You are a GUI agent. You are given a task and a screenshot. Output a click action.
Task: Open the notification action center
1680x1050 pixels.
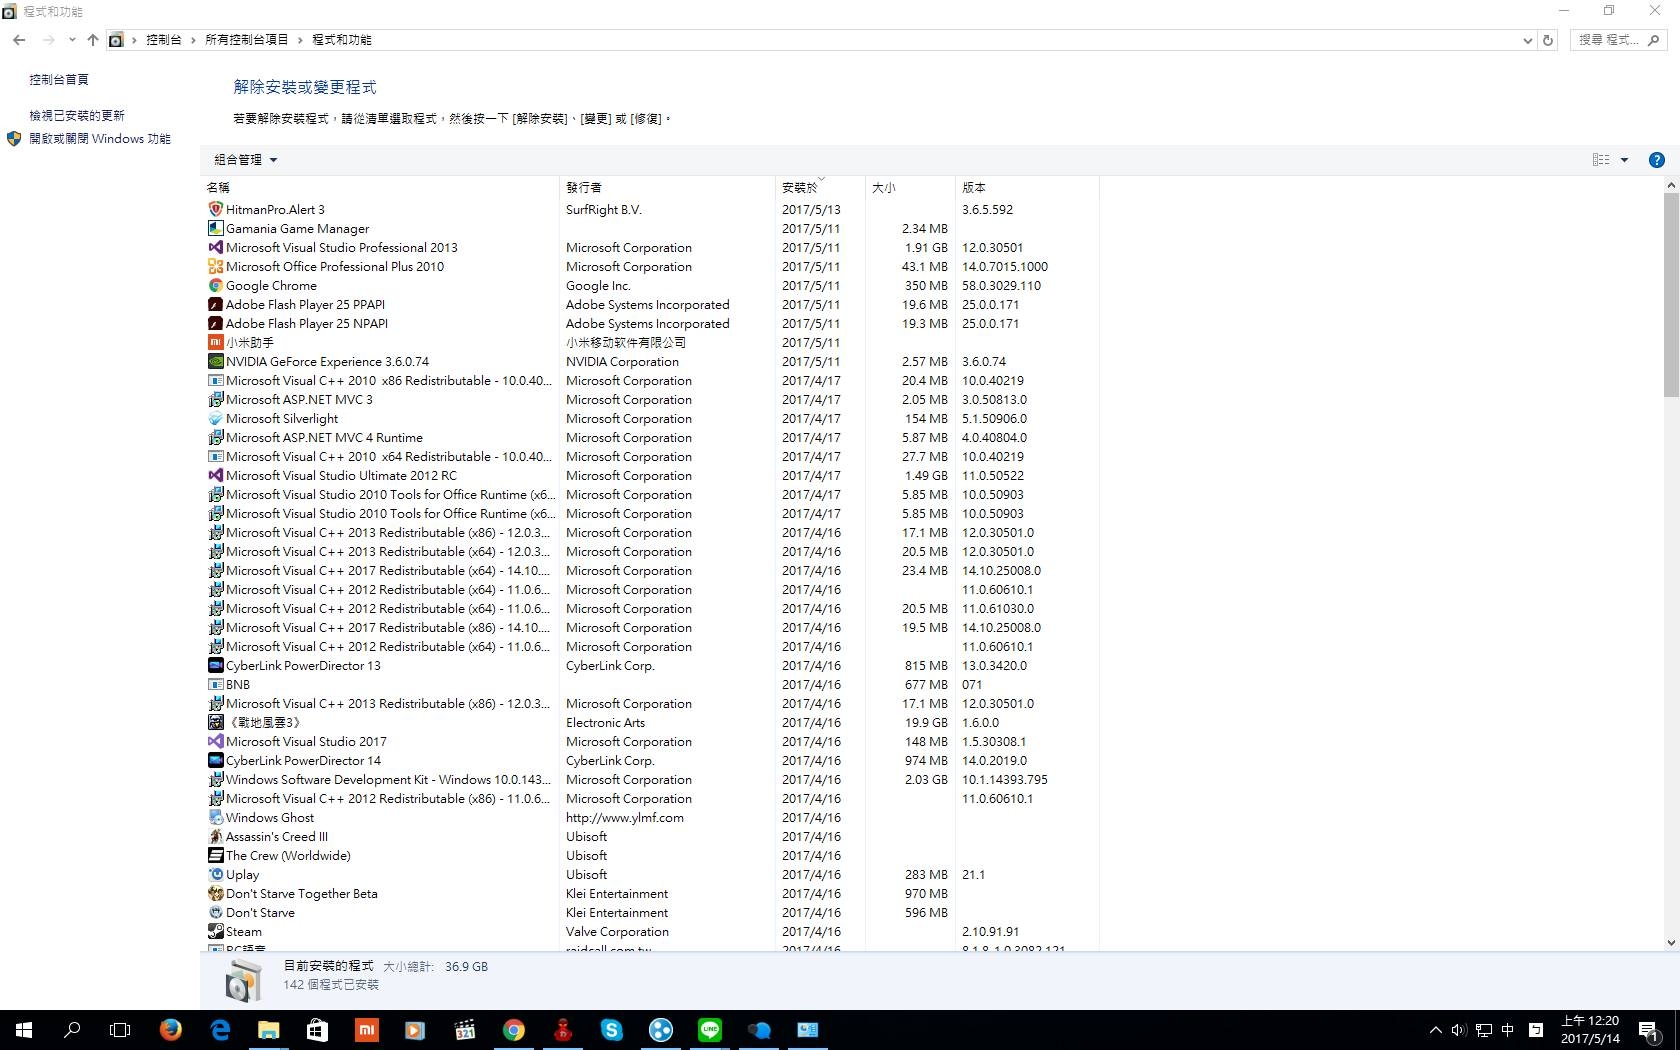click(x=1650, y=1030)
